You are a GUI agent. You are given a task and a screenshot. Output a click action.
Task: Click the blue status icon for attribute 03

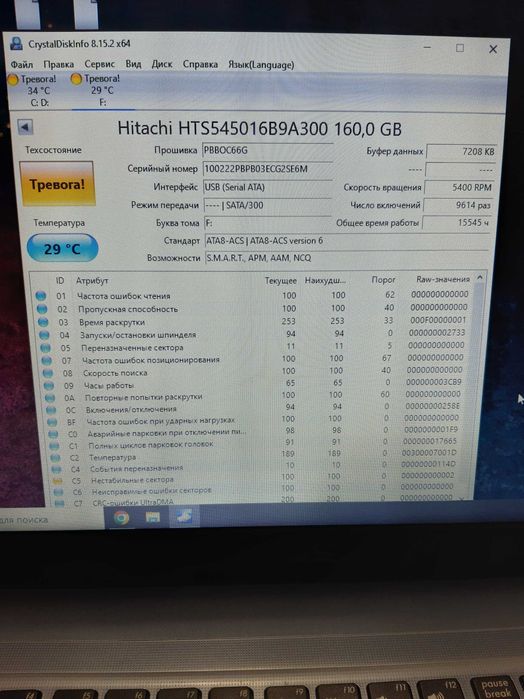43,321
